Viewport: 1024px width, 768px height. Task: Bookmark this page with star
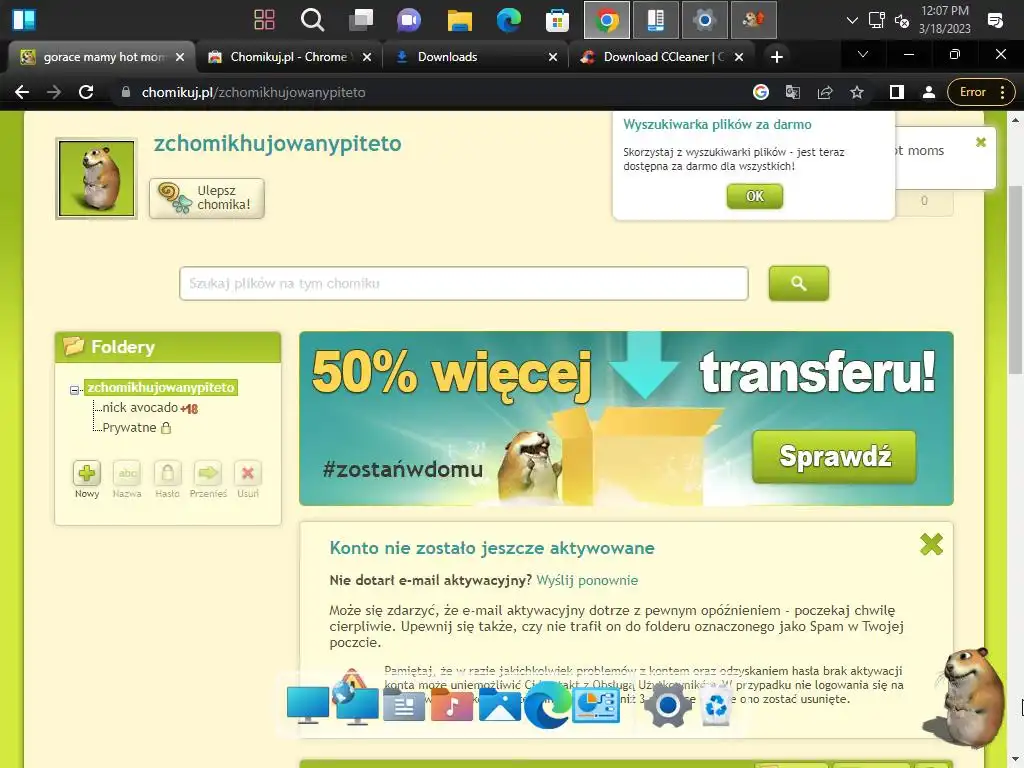point(857,92)
